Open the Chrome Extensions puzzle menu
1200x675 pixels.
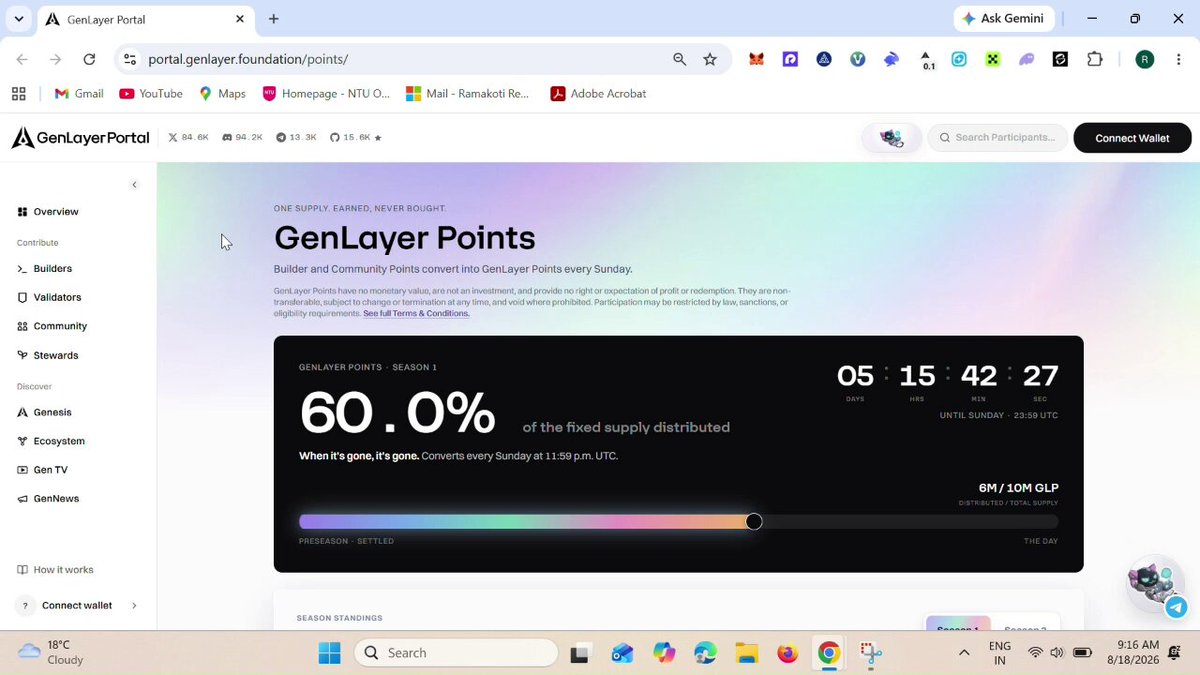pyautogui.click(x=1095, y=60)
